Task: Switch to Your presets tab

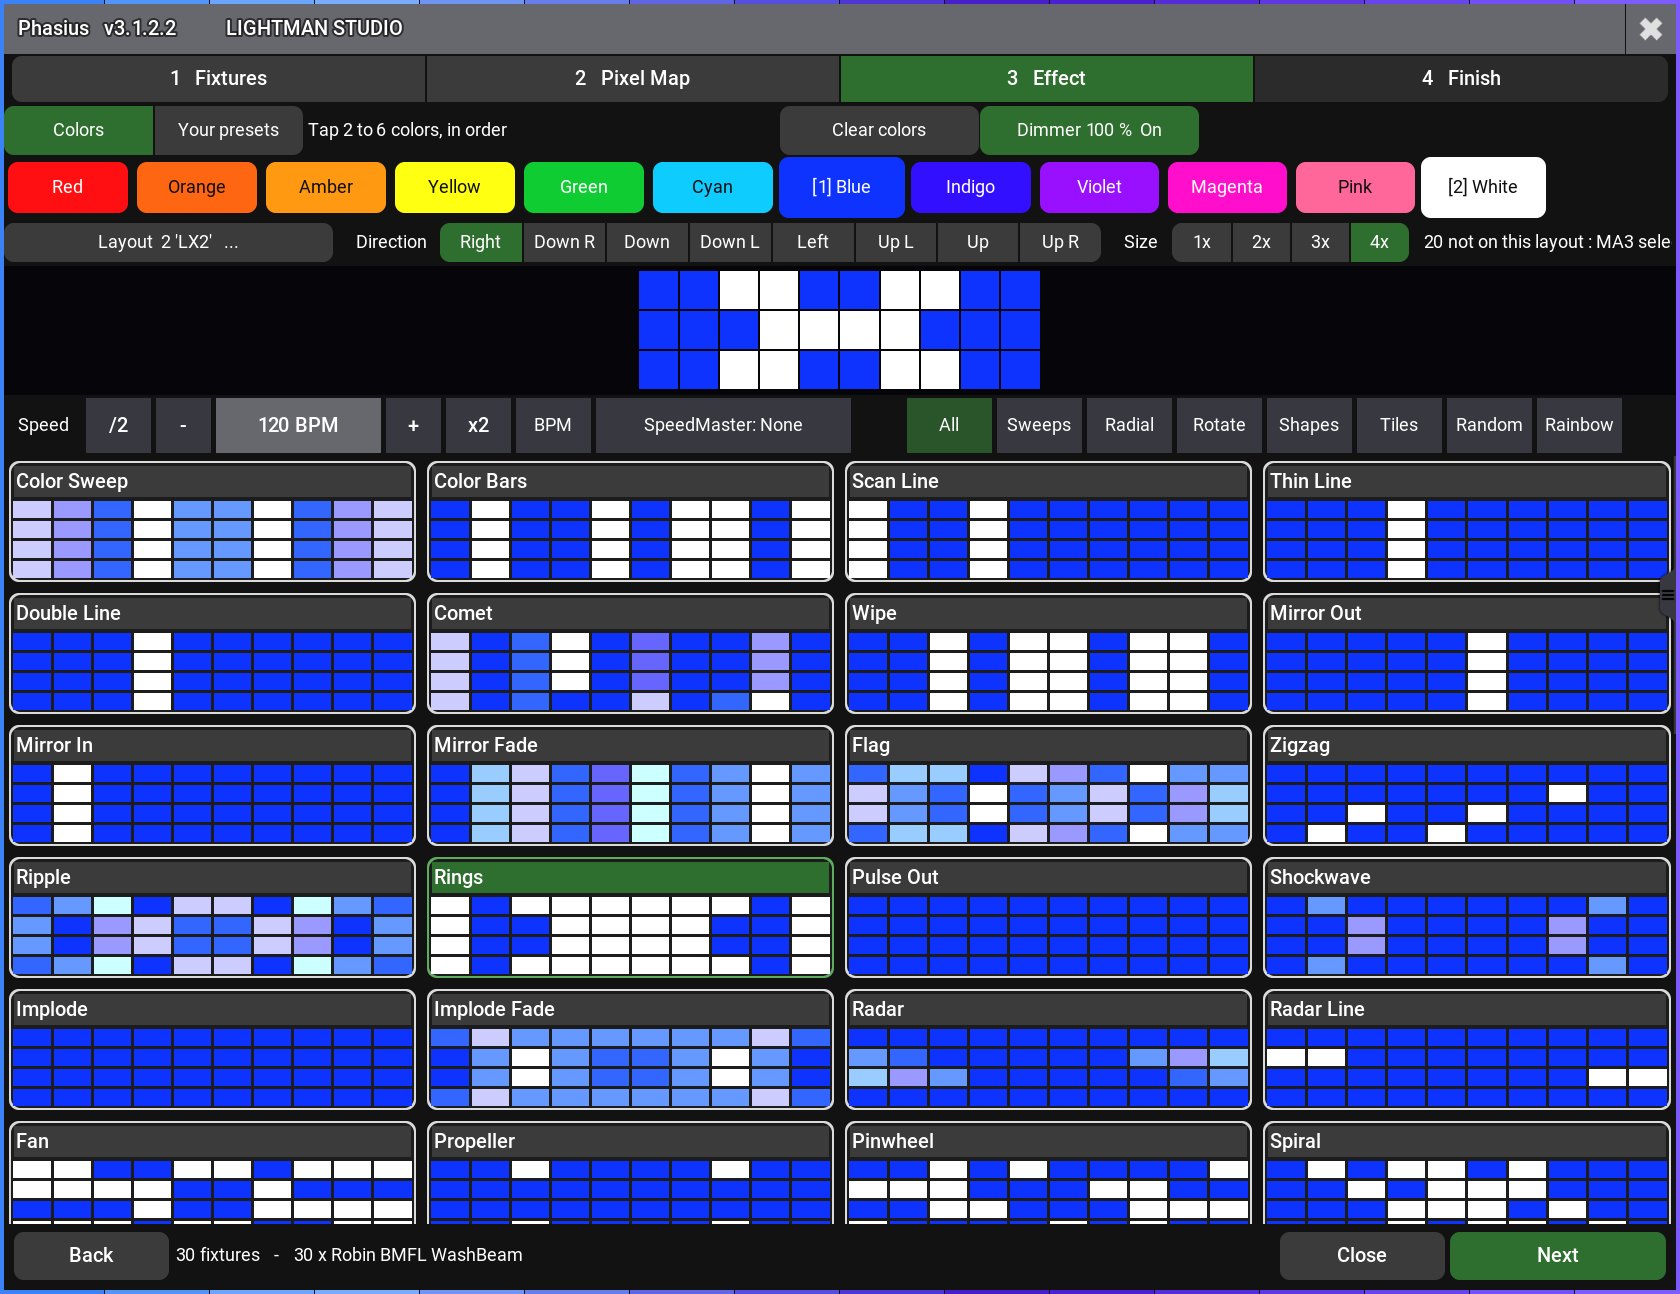Action: (228, 130)
